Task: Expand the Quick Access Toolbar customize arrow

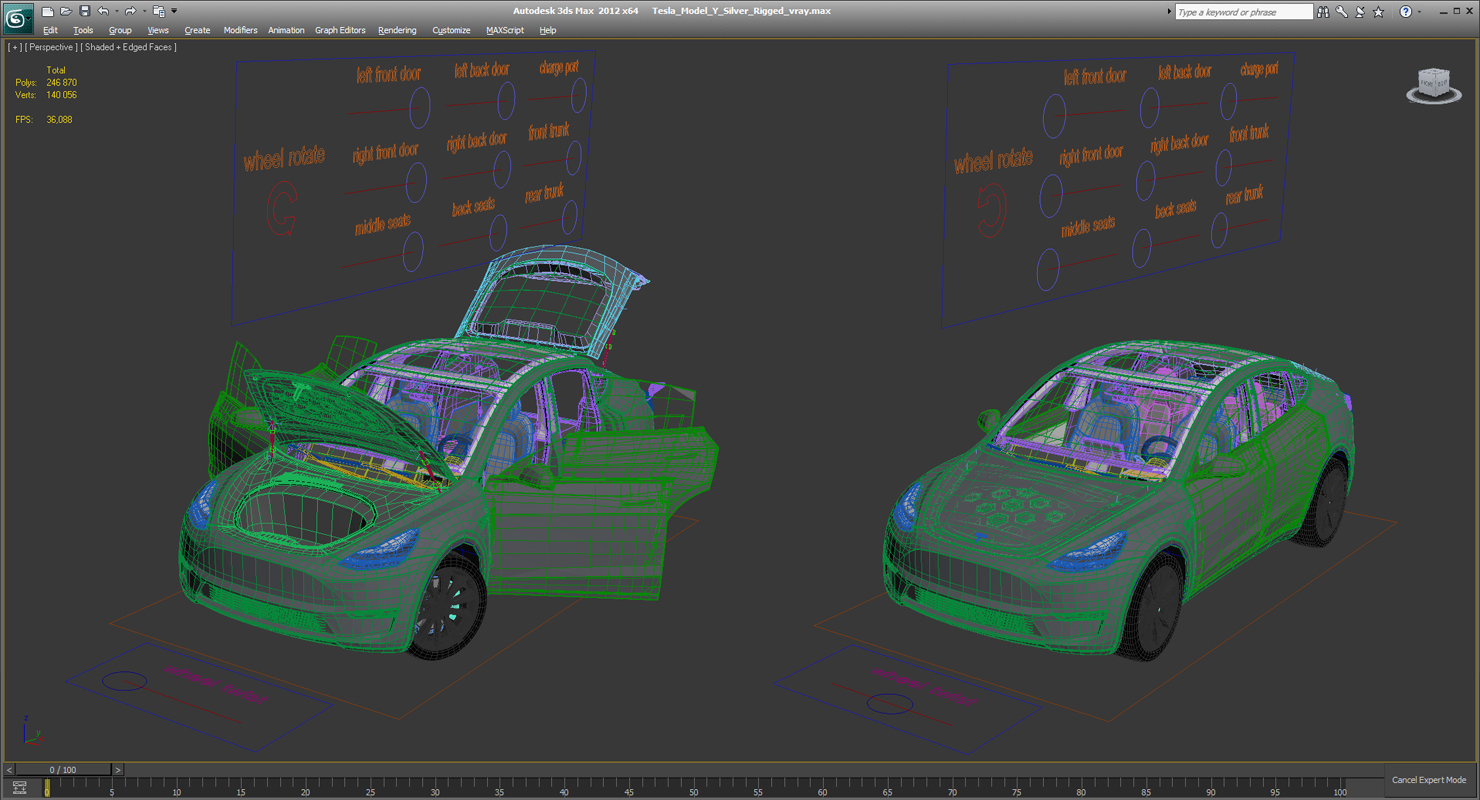Action: (174, 12)
